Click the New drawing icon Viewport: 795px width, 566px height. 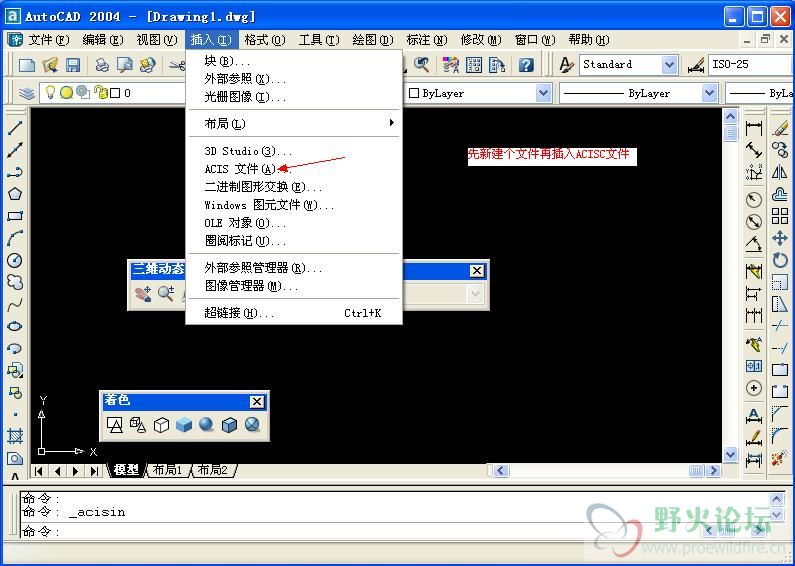(27, 65)
